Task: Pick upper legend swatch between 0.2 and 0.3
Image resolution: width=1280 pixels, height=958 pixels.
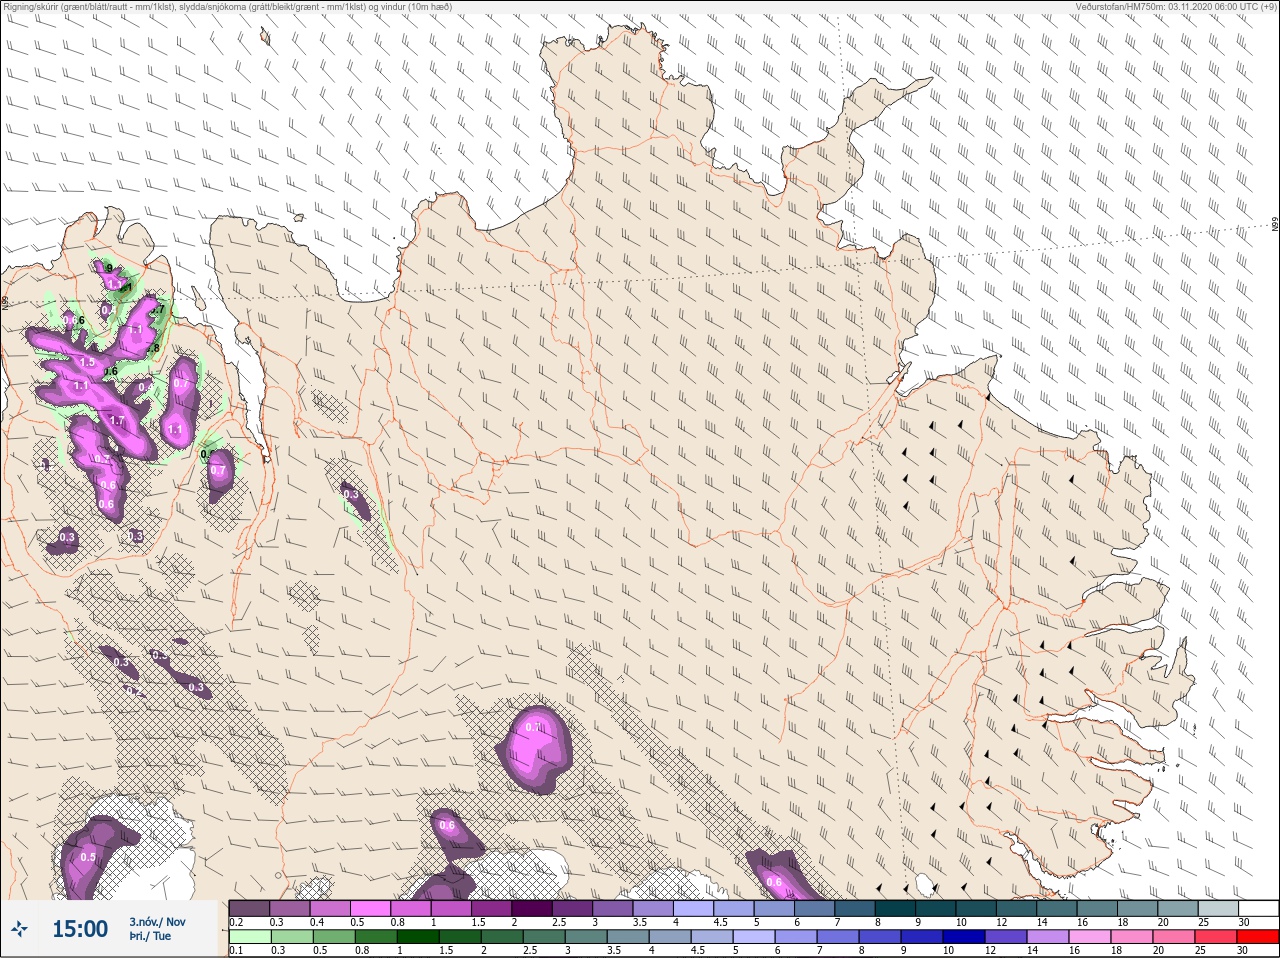Action: [x=249, y=908]
